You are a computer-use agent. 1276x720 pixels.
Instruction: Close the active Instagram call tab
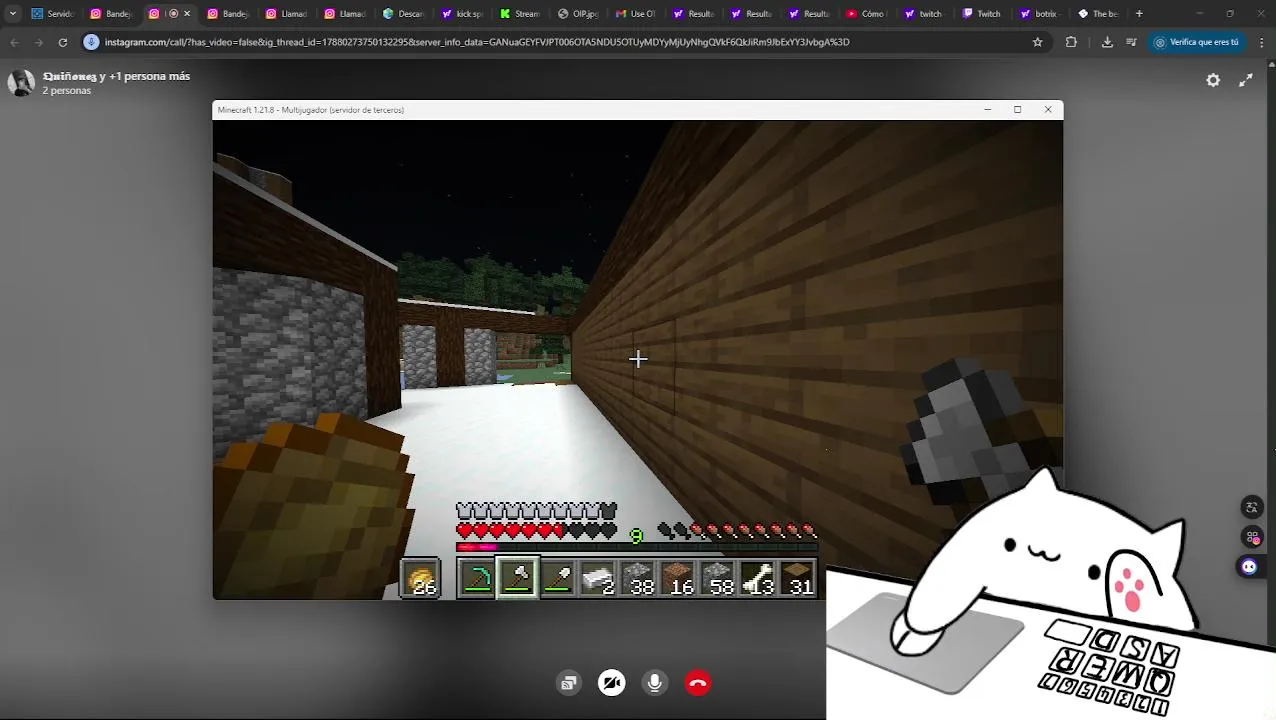pyautogui.click(x=186, y=14)
